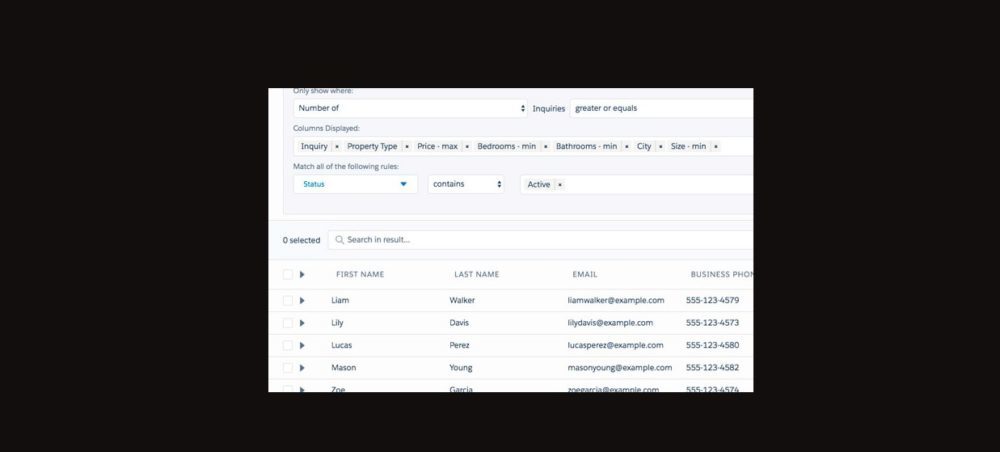1000x452 pixels.
Task: Open the 'contains' operator dropdown
Action: point(466,184)
